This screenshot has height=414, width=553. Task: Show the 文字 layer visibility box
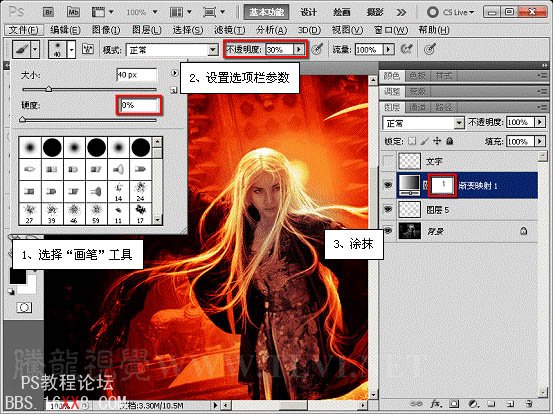tap(388, 161)
